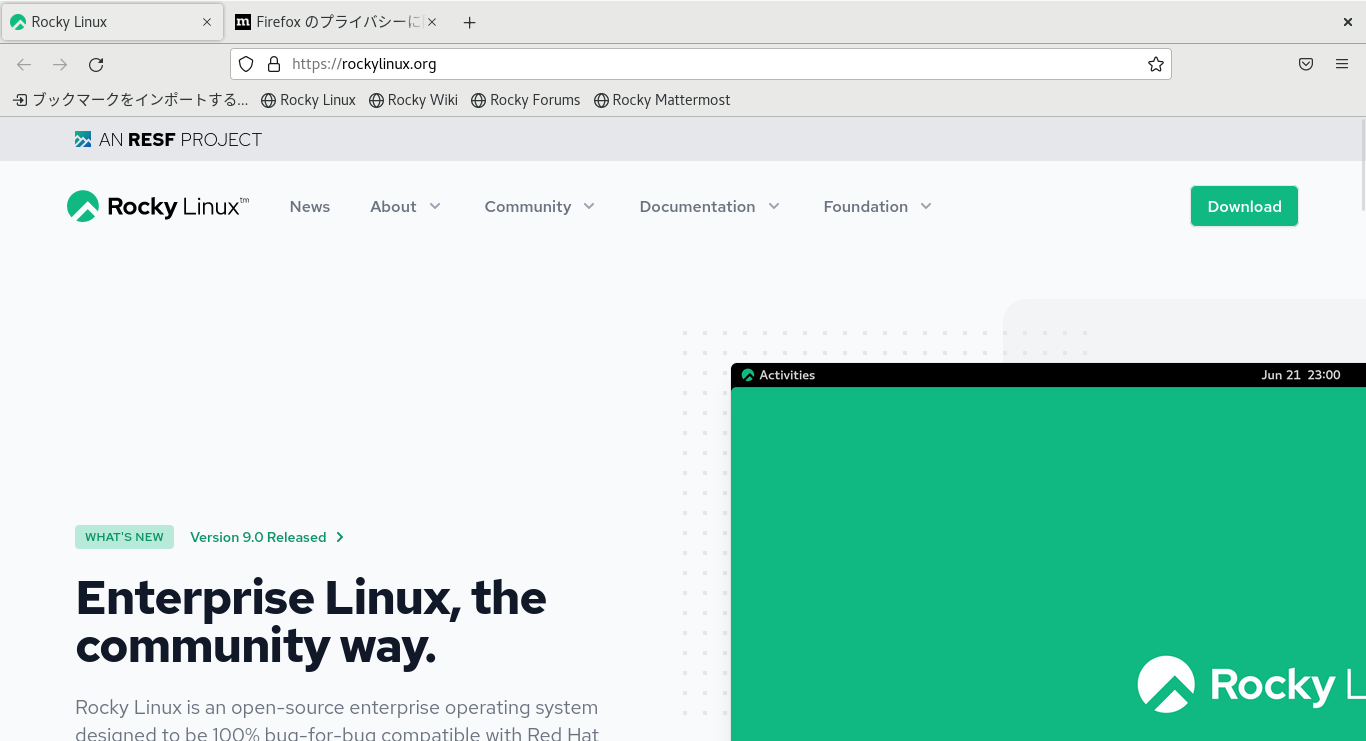Switch to the Rocky Linux tab
Viewport: 1366px width, 741px height.
112,22
